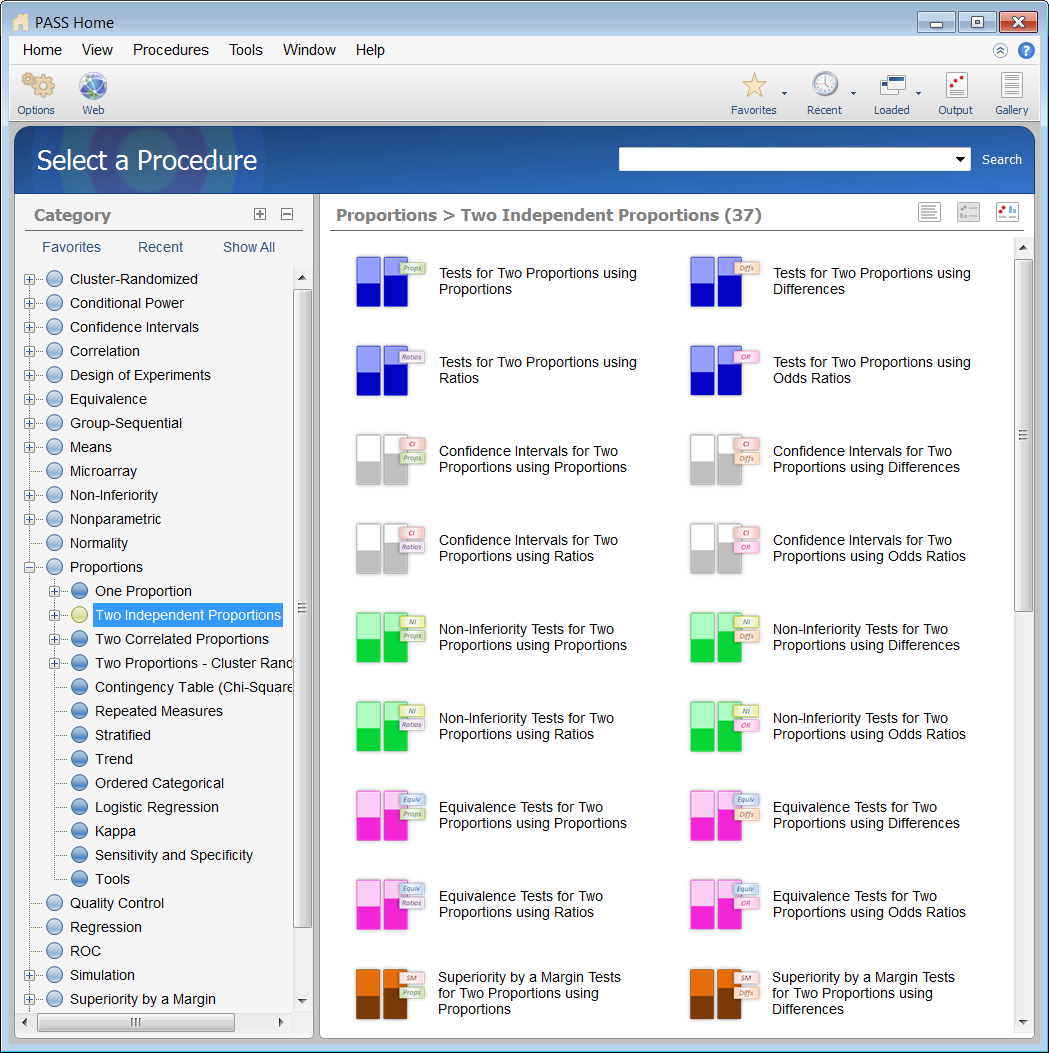Viewport: 1049px width, 1053px height.
Task: Open the Recent toolbar dropdown arrow
Action: (x=854, y=93)
